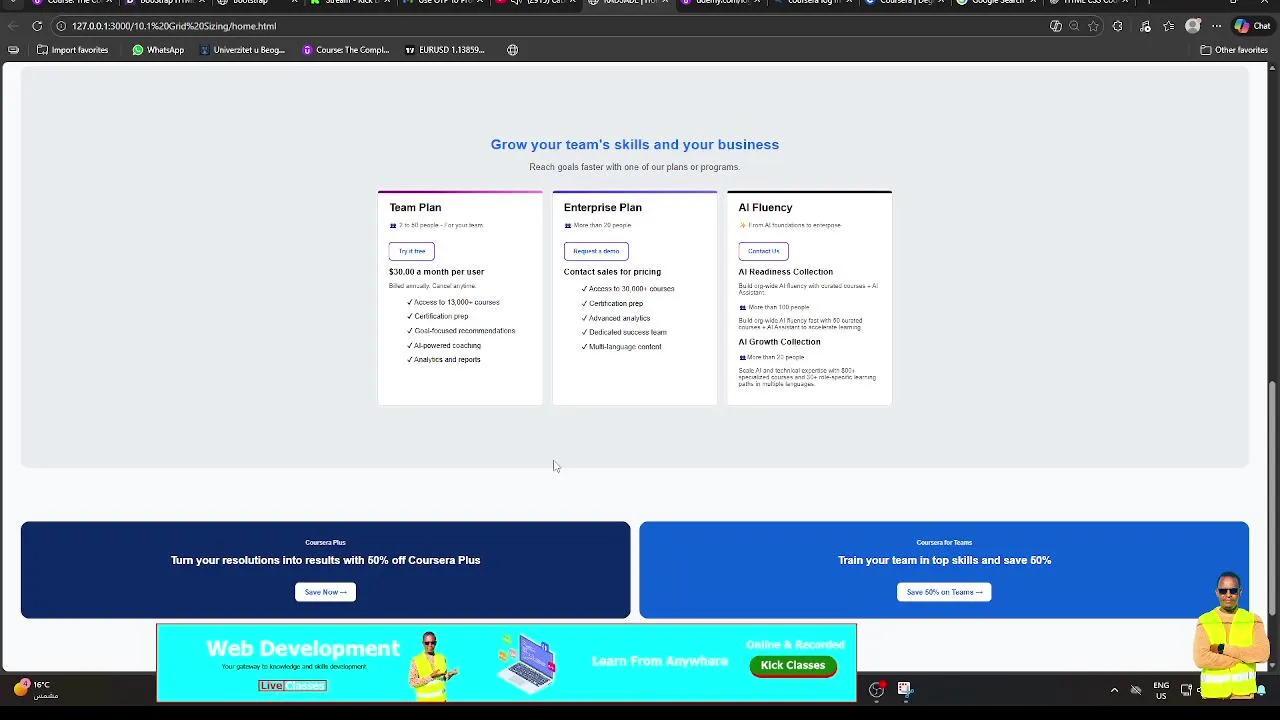Click people icon beside 'More than 100 people'
Image resolution: width=1280 pixels, height=720 pixels.
[x=743, y=308]
